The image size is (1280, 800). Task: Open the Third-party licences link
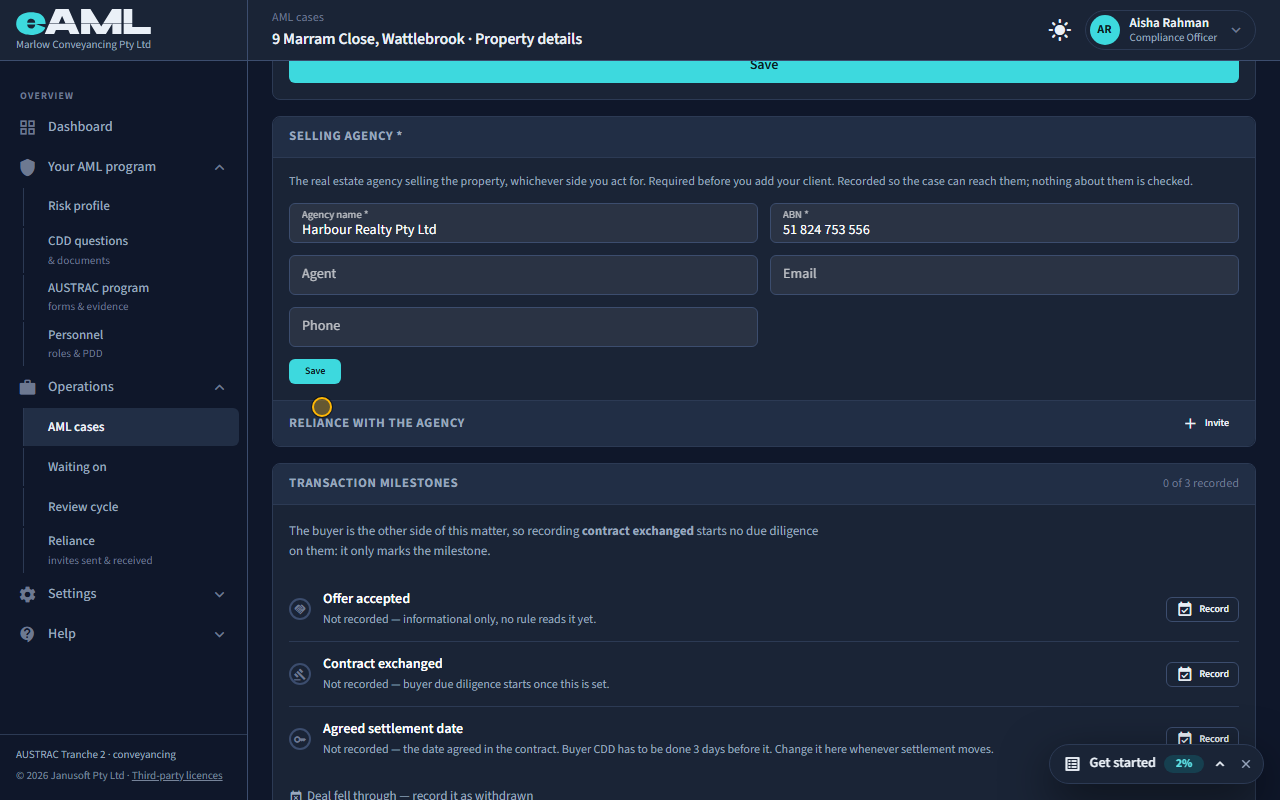(x=177, y=776)
